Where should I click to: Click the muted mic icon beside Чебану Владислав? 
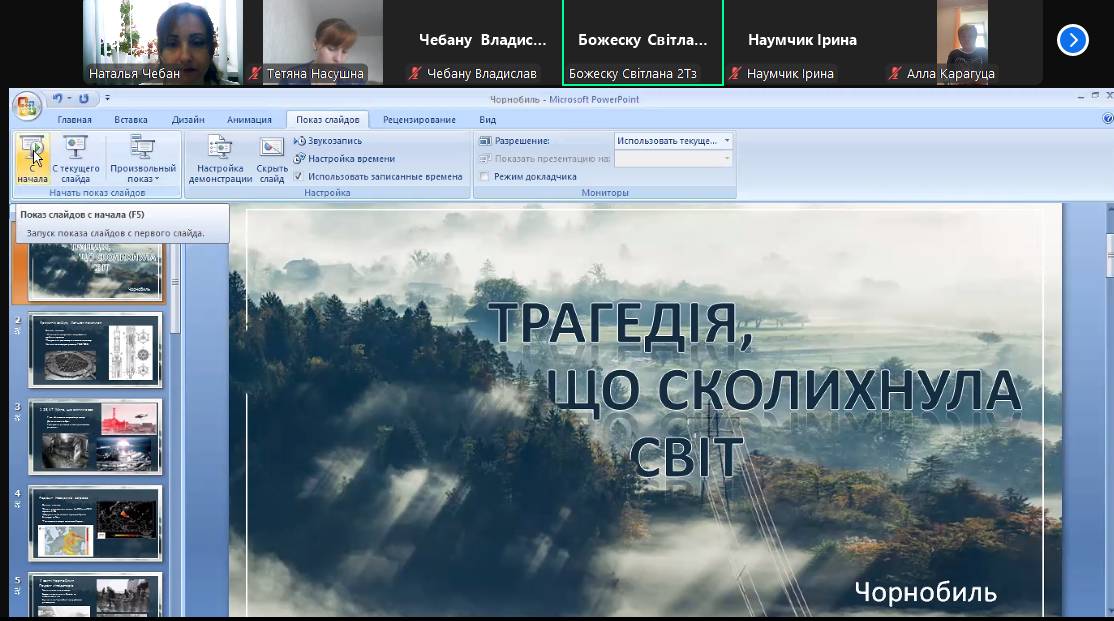pos(415,73)
